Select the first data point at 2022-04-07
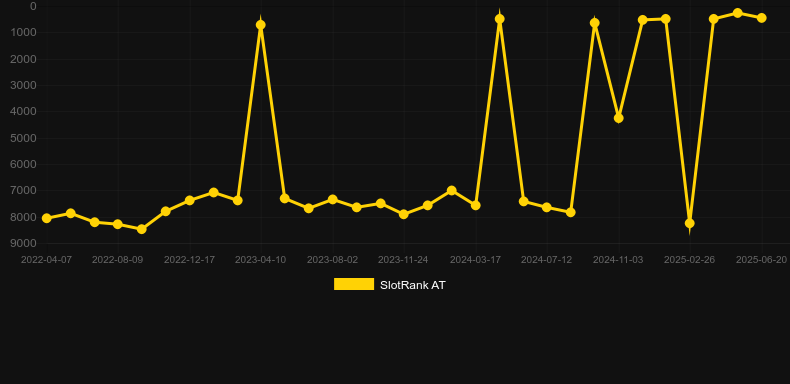790x384 pixels. [x=46, y=218]
